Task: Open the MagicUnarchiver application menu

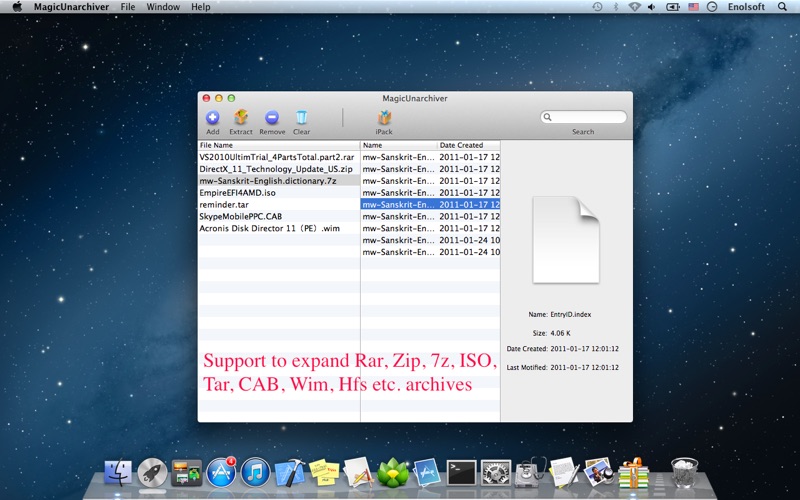Action: (71, 7)
